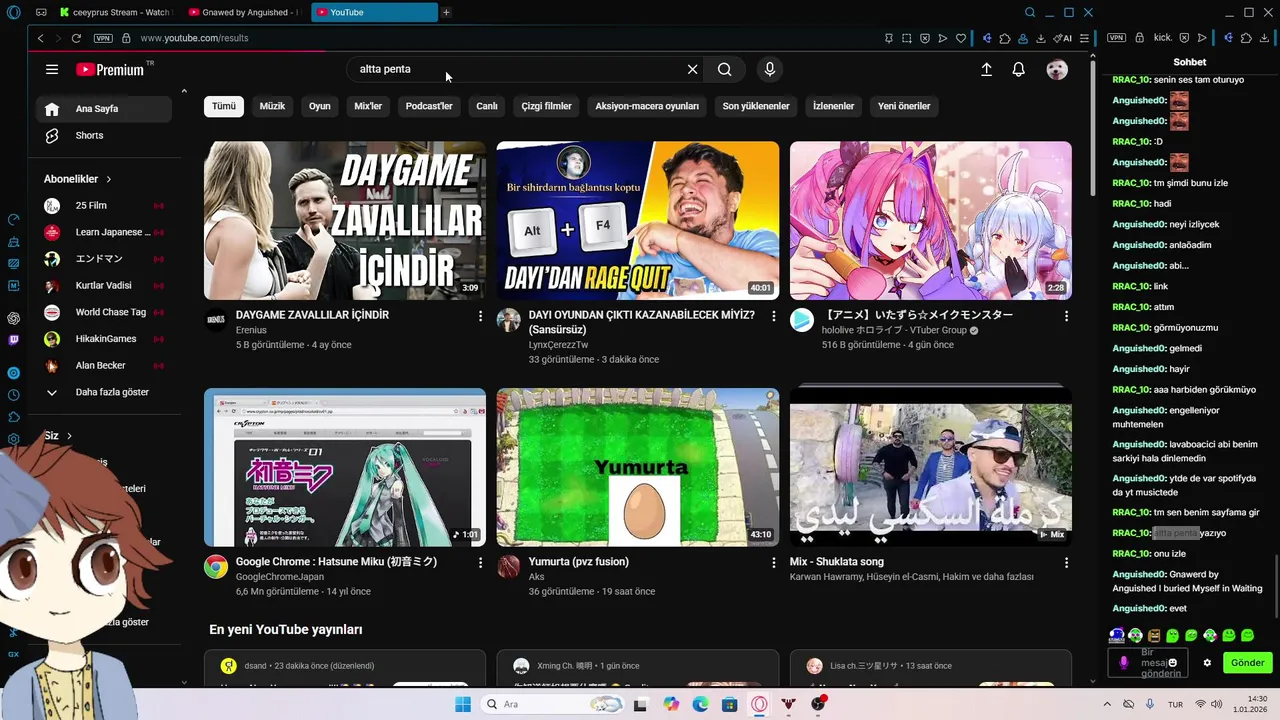Start voice search with microphone icon
1280x720 pixels.
(769, 69)
